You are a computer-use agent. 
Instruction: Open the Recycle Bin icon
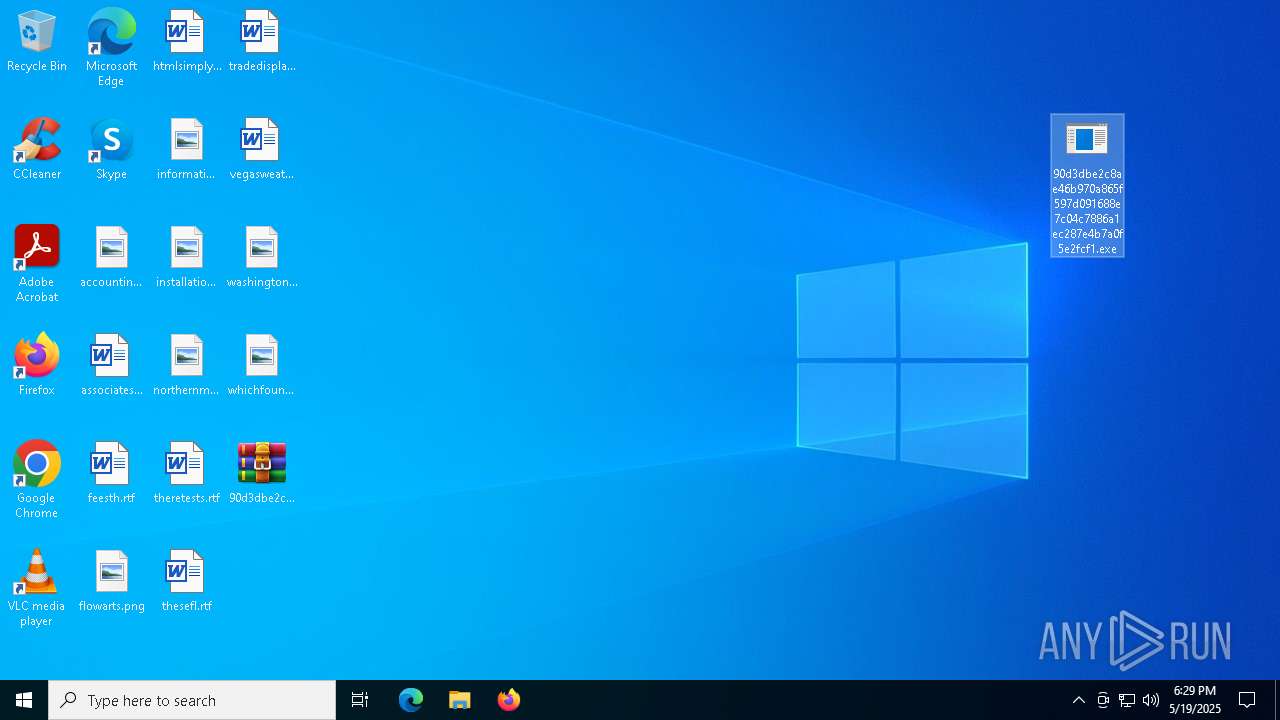[x=37, y=42]
